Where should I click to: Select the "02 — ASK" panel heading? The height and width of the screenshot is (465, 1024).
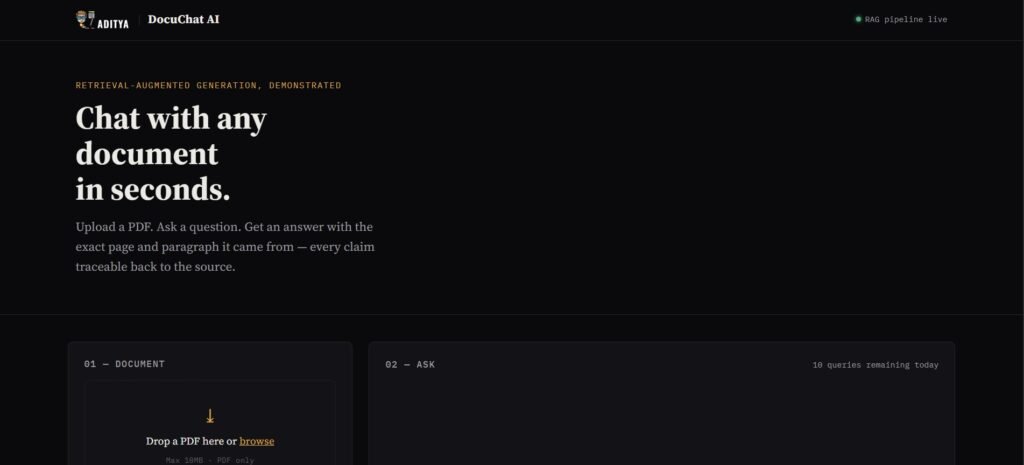pos(410,364)
